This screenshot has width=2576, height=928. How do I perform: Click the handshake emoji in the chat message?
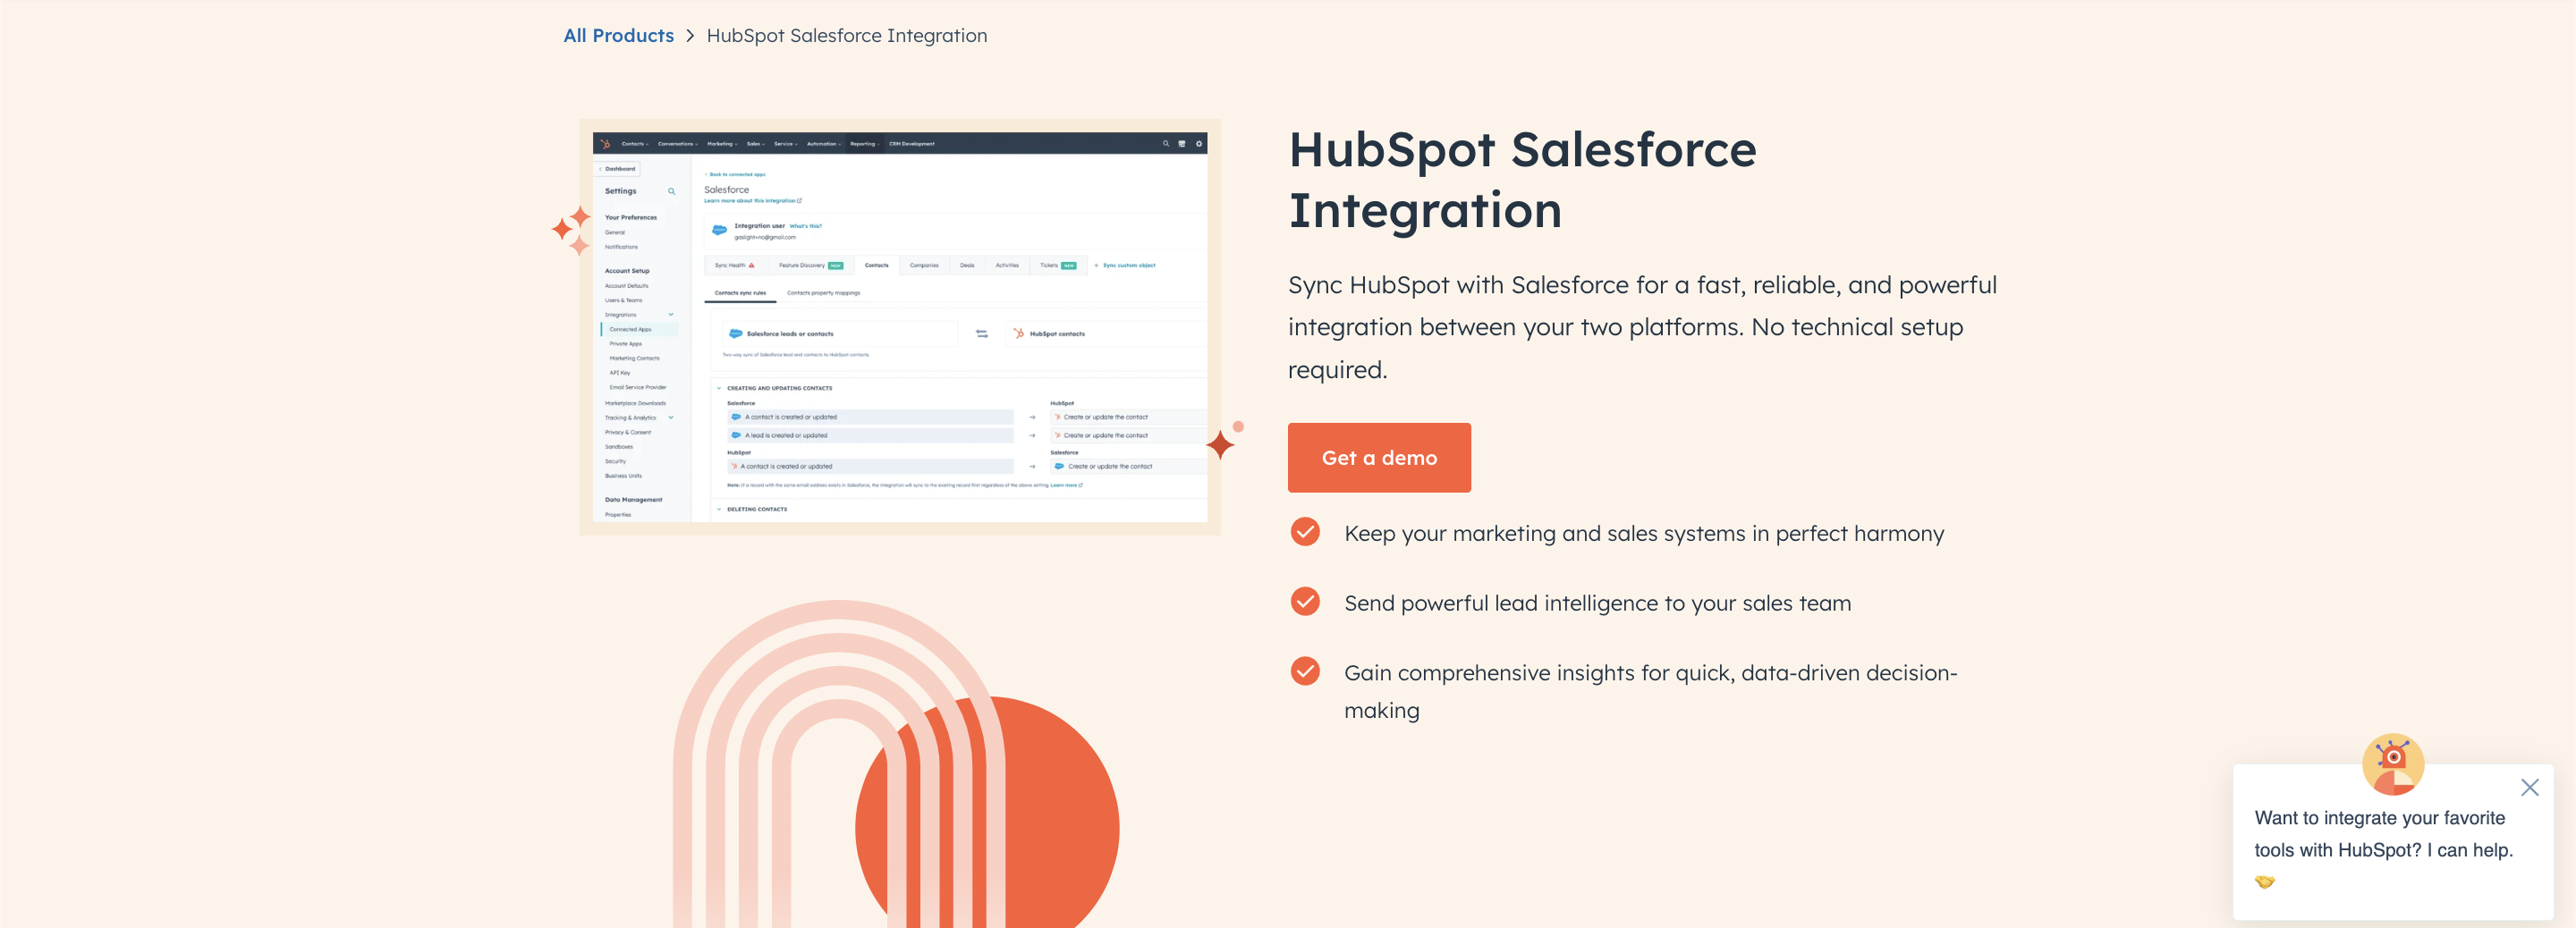coord(2264,881)
